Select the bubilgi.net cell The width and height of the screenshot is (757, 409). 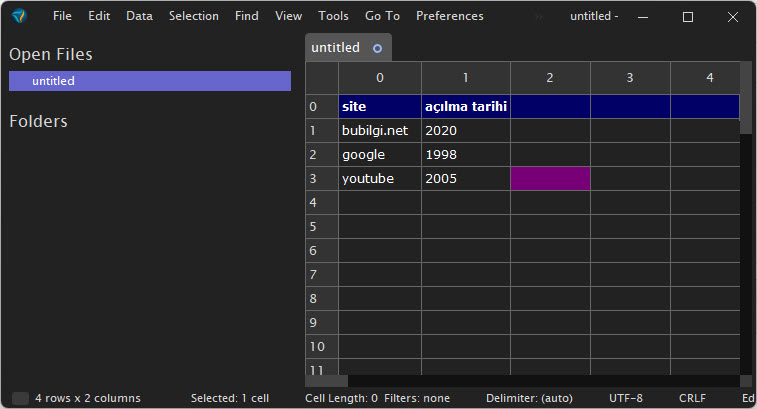point(380,130)
